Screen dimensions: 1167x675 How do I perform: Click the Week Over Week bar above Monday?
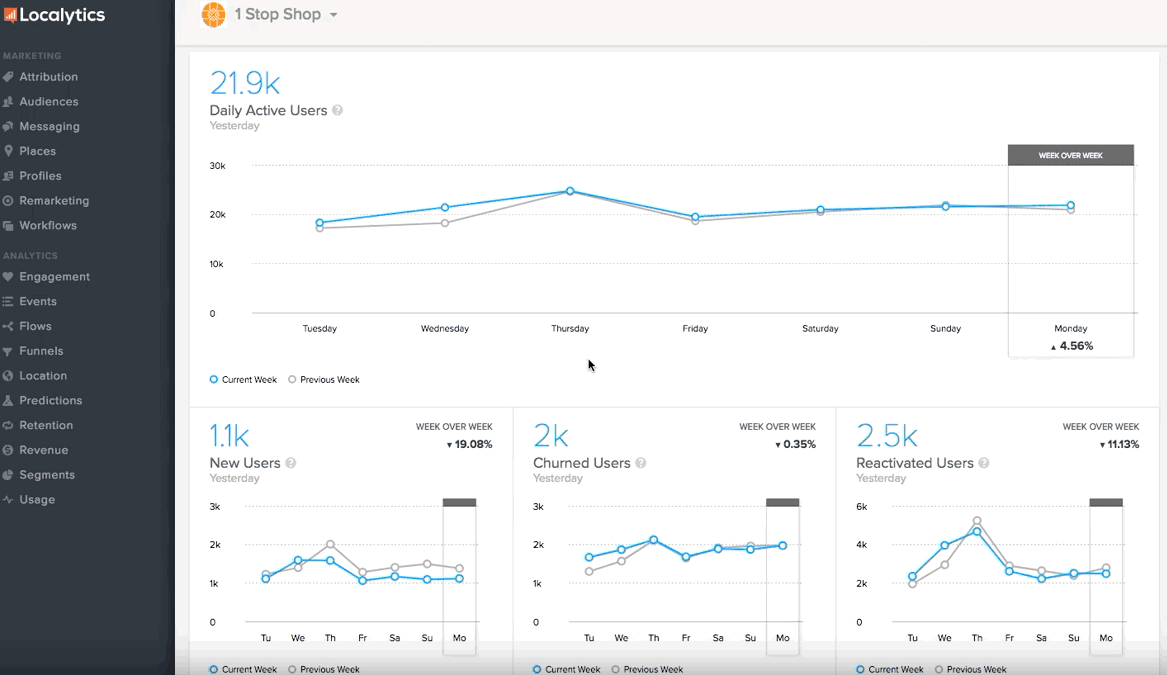tap(1070, 155)
